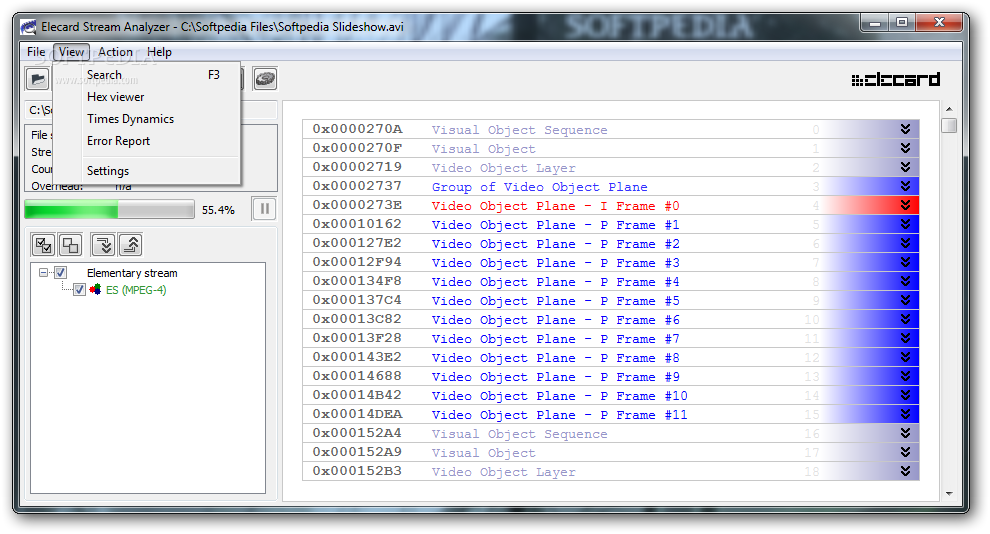990x534 pixels.
Task: Expand the Video Object Layer row at 0x00002719
Action: tap(905, 167)
